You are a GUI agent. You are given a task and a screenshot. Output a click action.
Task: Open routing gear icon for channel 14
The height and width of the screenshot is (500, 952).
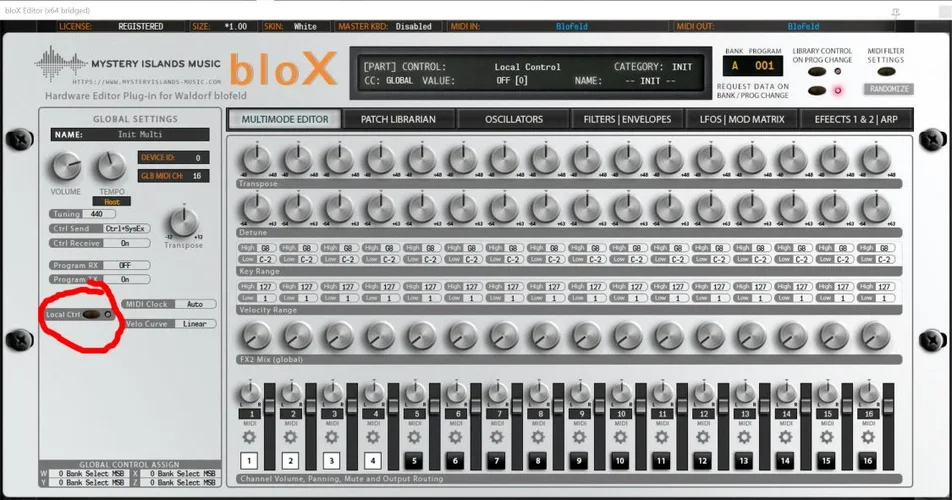(x=785, y=437)
